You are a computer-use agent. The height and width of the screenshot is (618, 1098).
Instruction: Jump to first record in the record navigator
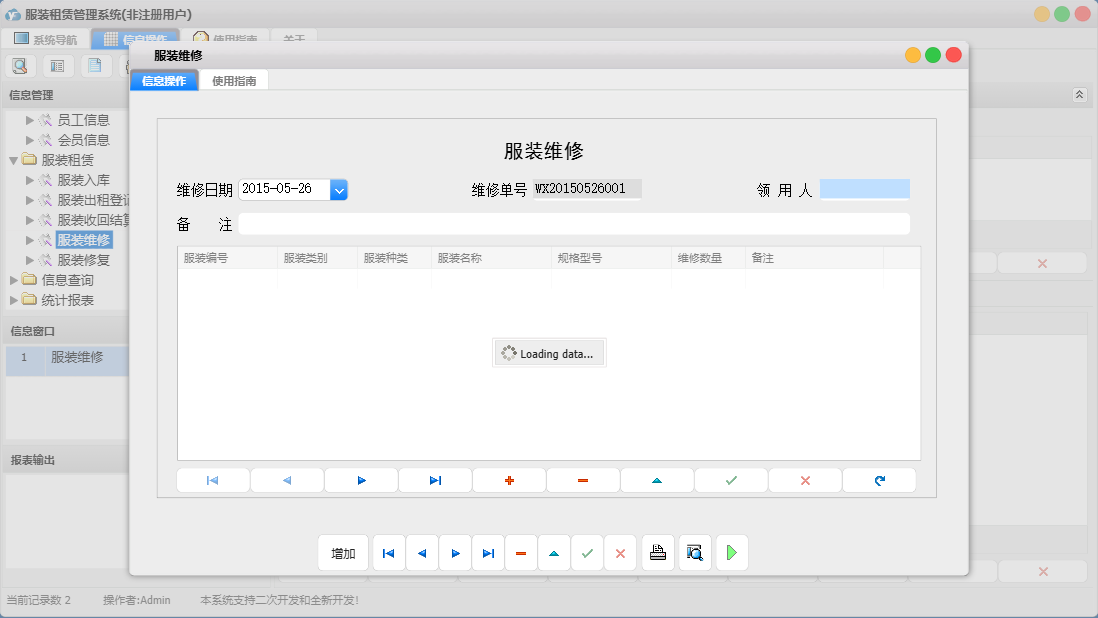pos(213,480)
